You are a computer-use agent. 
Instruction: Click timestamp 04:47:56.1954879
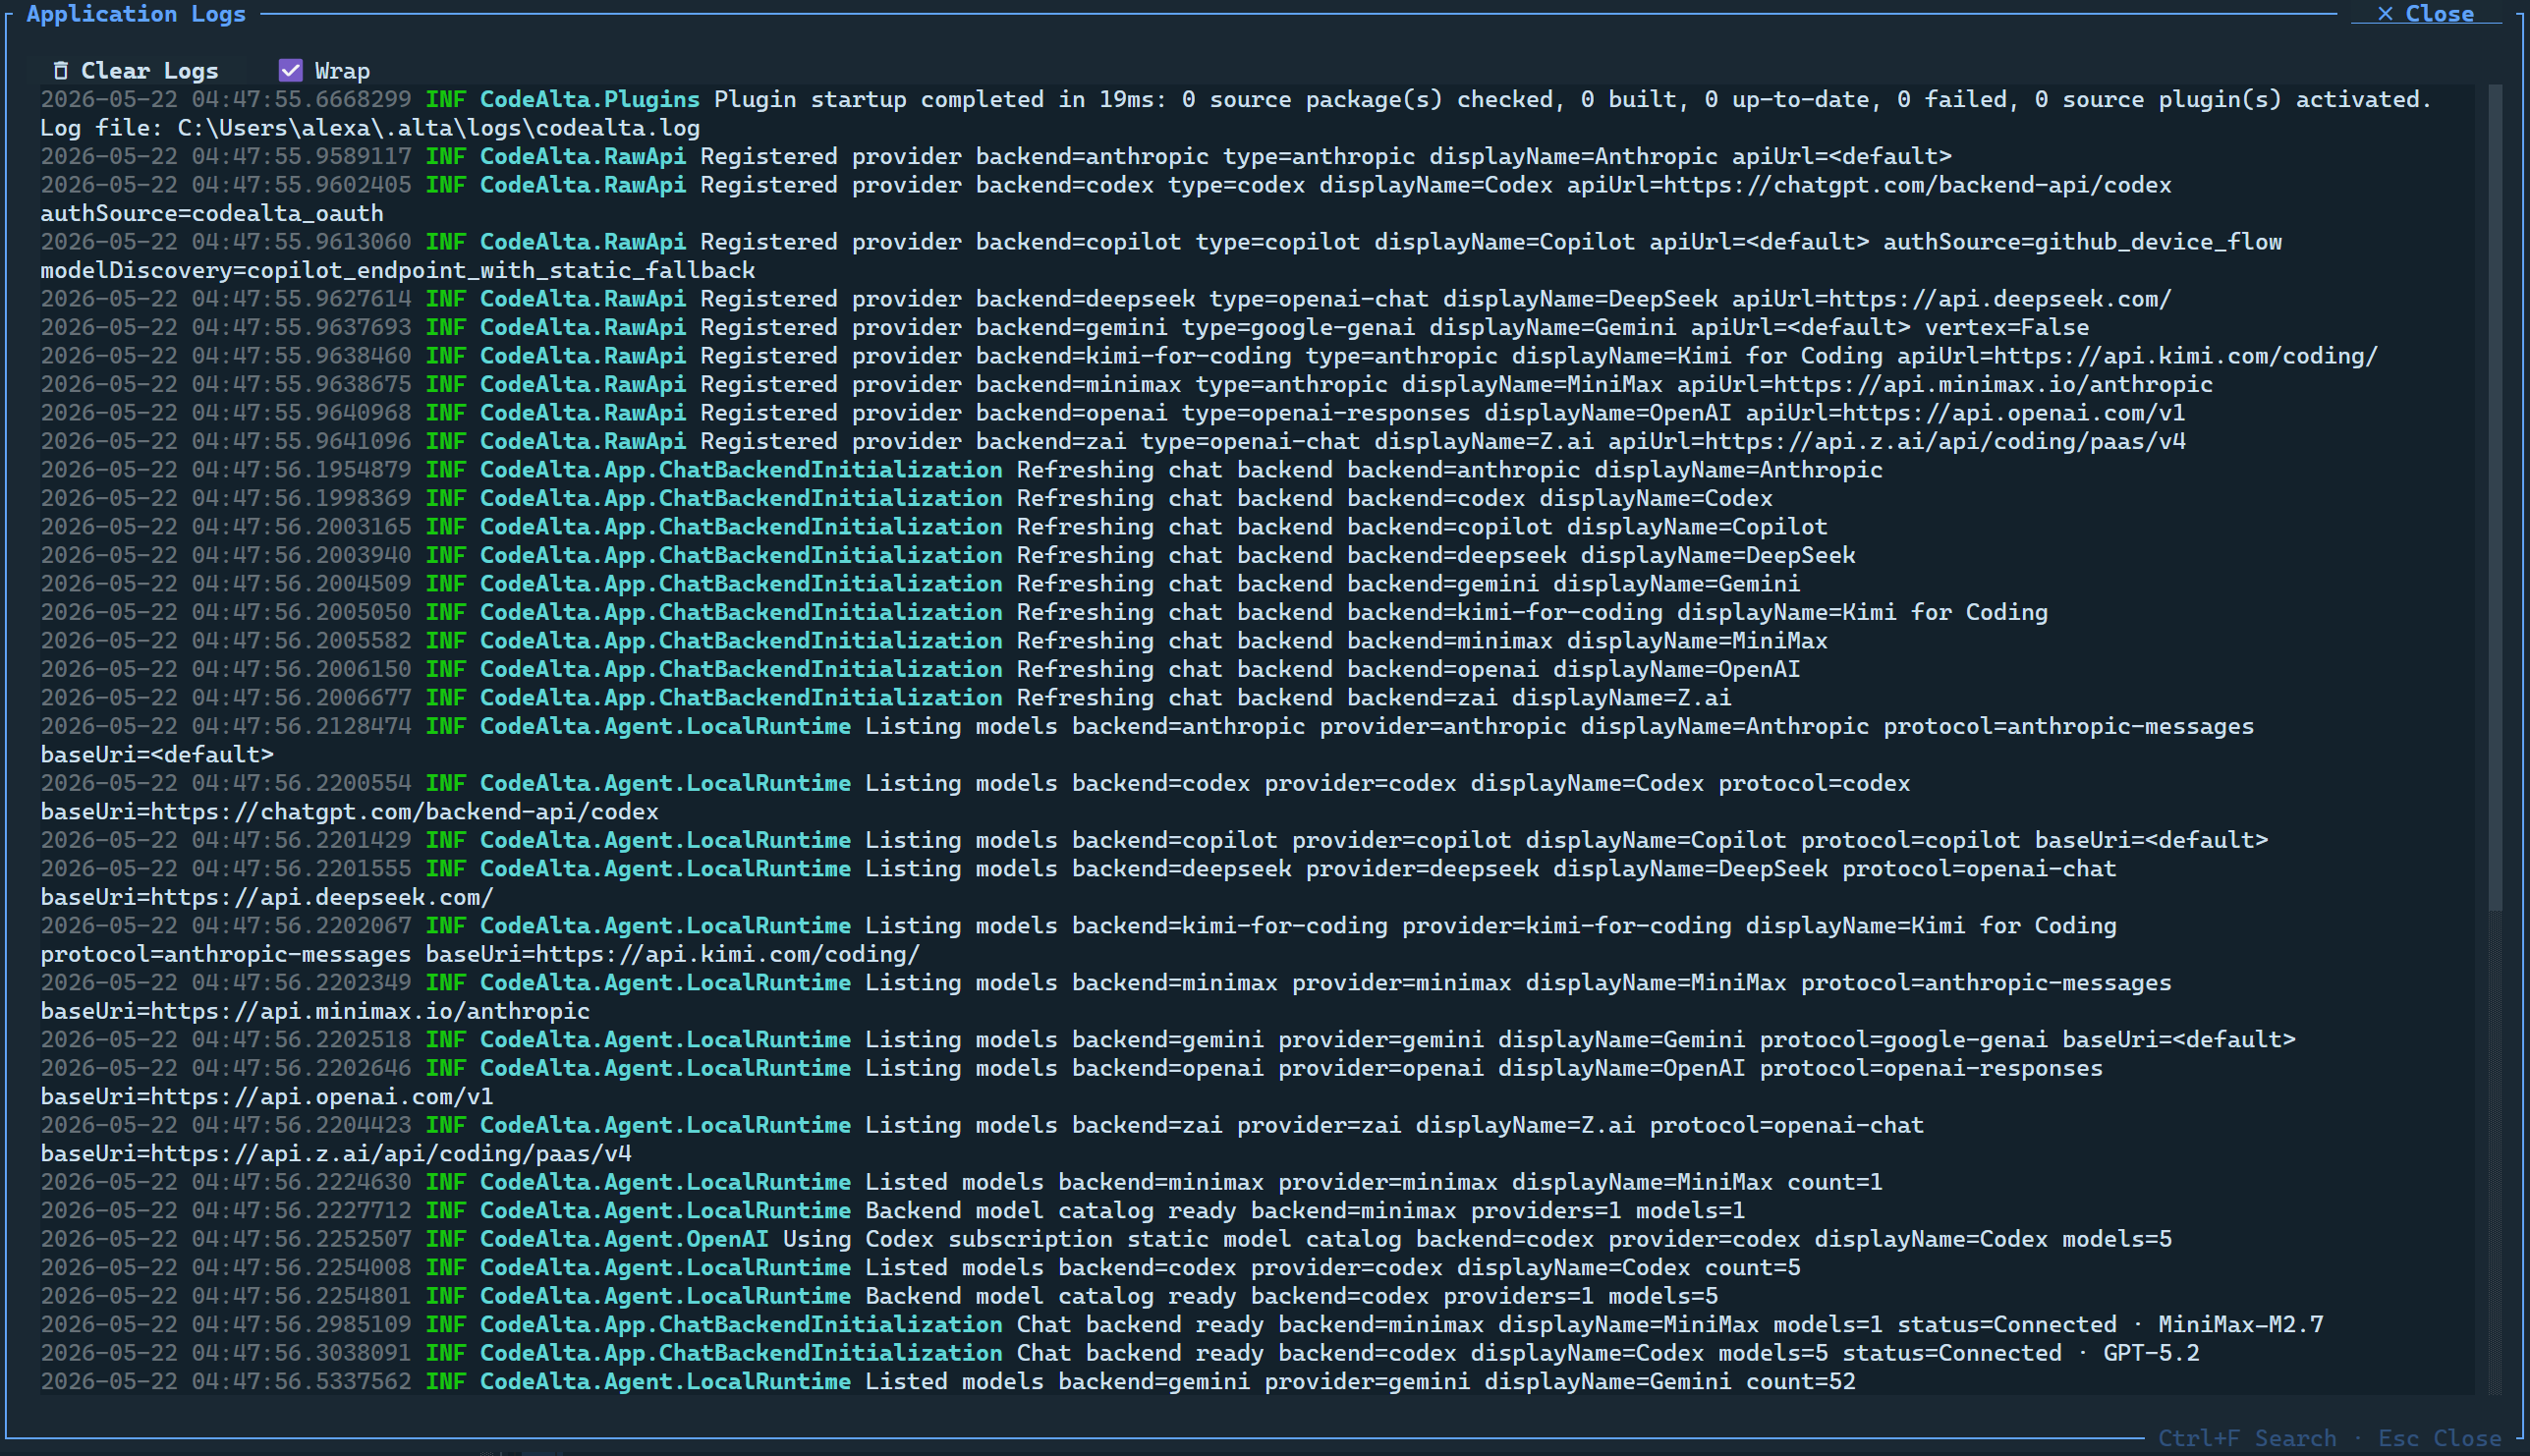301,470
